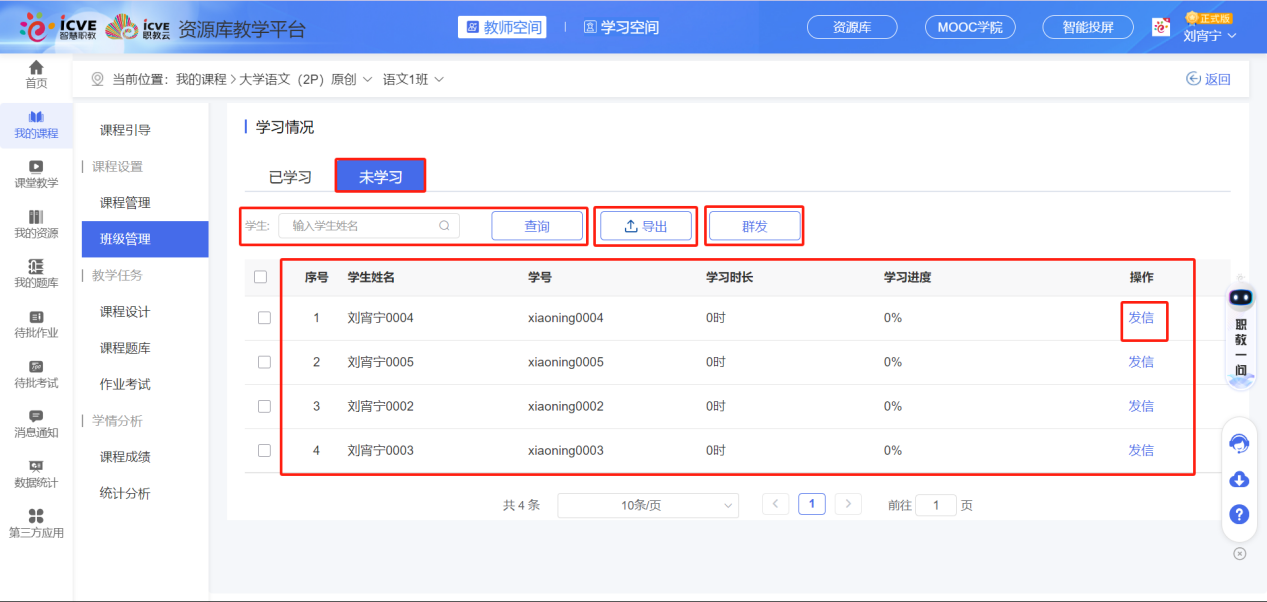Expand the 语文1班 class dropdown
Screen dimensions: 1267x602
pos(413,79)
